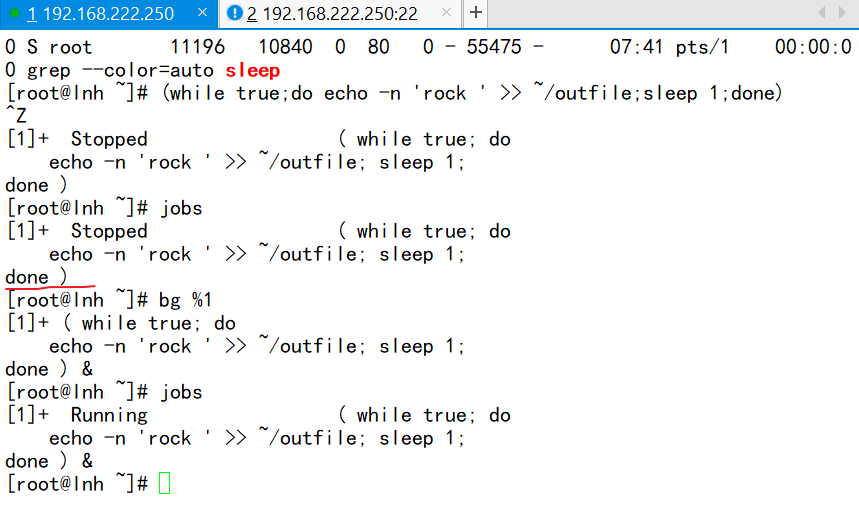Click the green connection dot on tab 1
Screen dimensions: 859x507
(14, 14)
